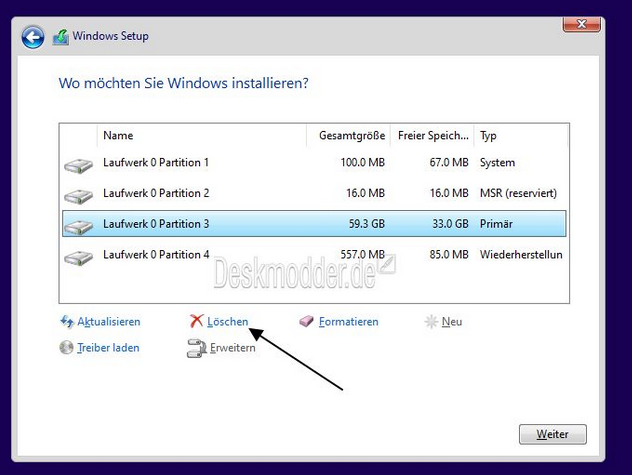Select Laufwerk 0 Partition 4
This screenshot has height=475, width=632.
[314, 254]
